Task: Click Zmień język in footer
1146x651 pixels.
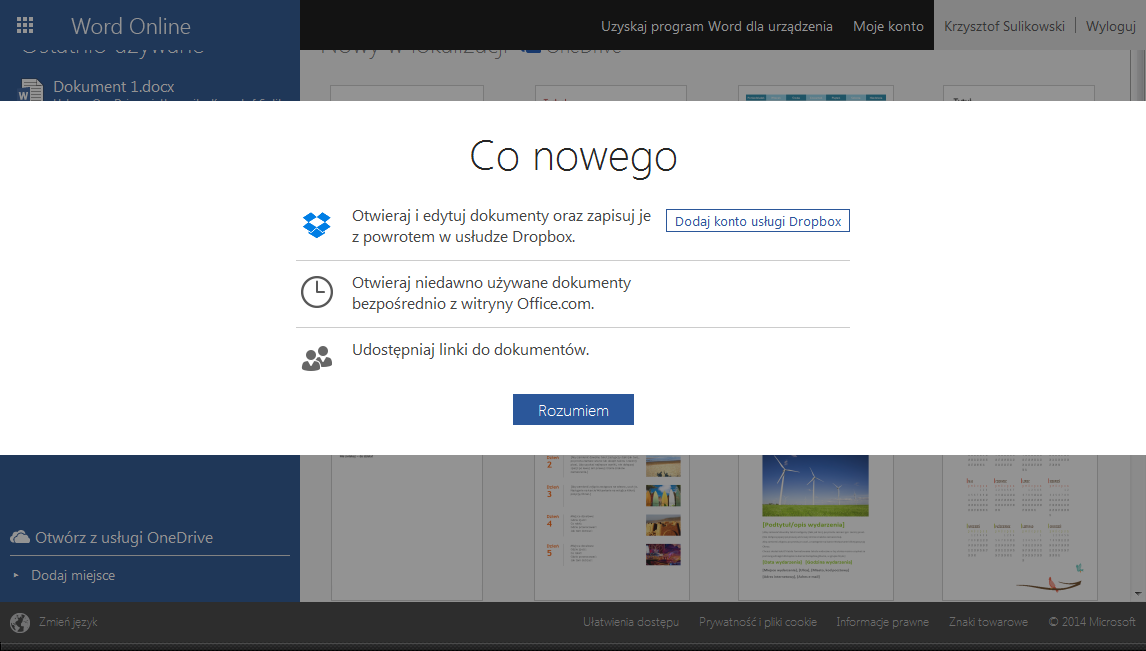Action: [68, 623]
